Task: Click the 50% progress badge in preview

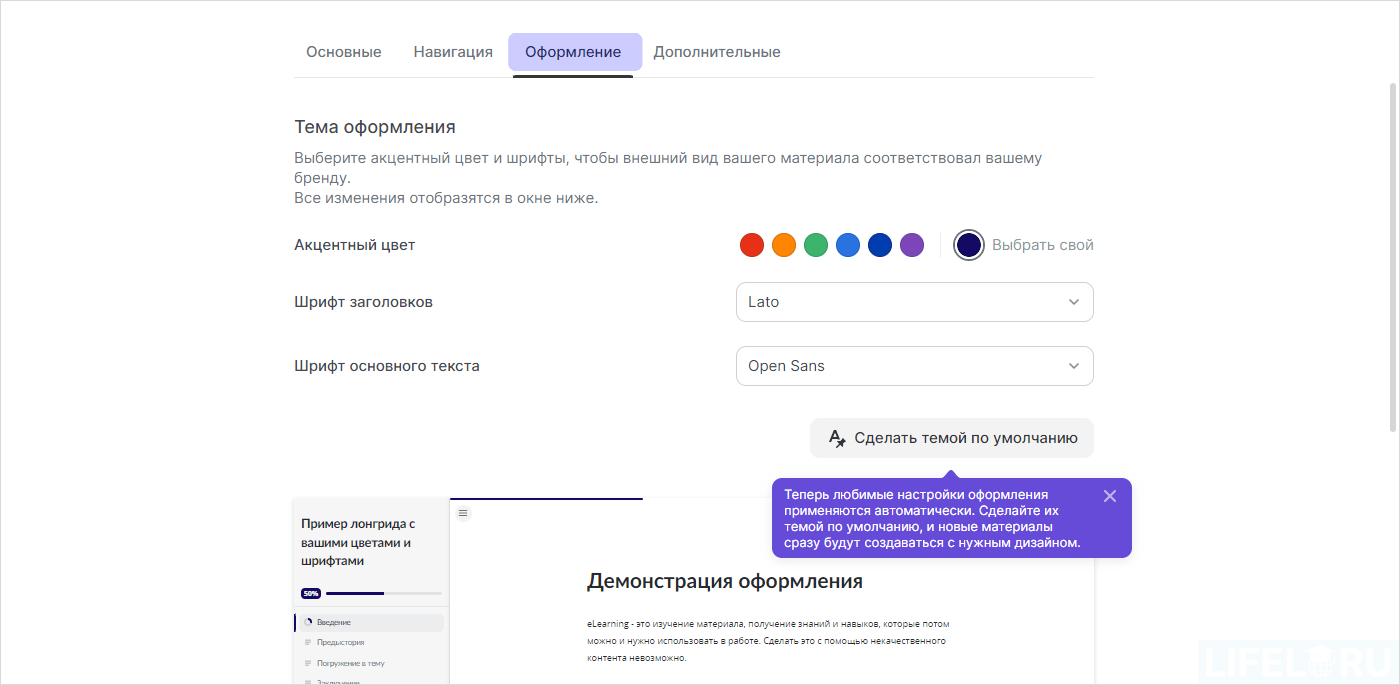Action: point(309,593)
